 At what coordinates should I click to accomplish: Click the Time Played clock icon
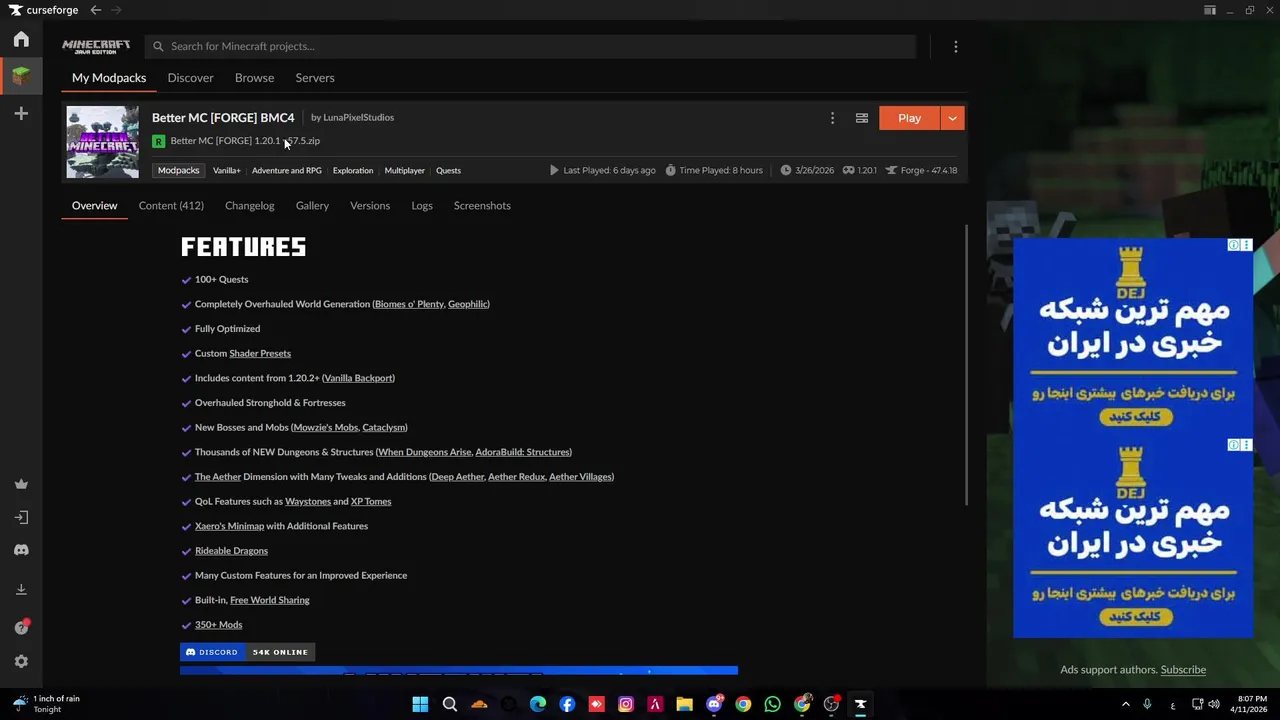pyautogui.click(x=670, y=170)
